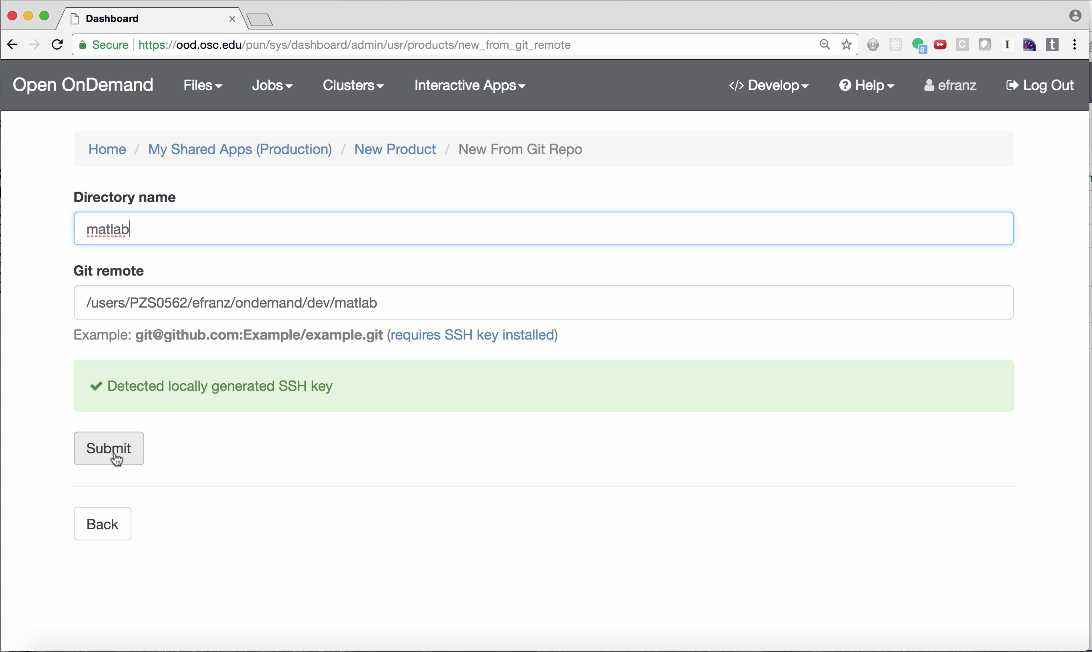The width and height of the screenshot is (1092, 652).
Task: Click the green Secure padlock icon
Action: pos(84,45)
